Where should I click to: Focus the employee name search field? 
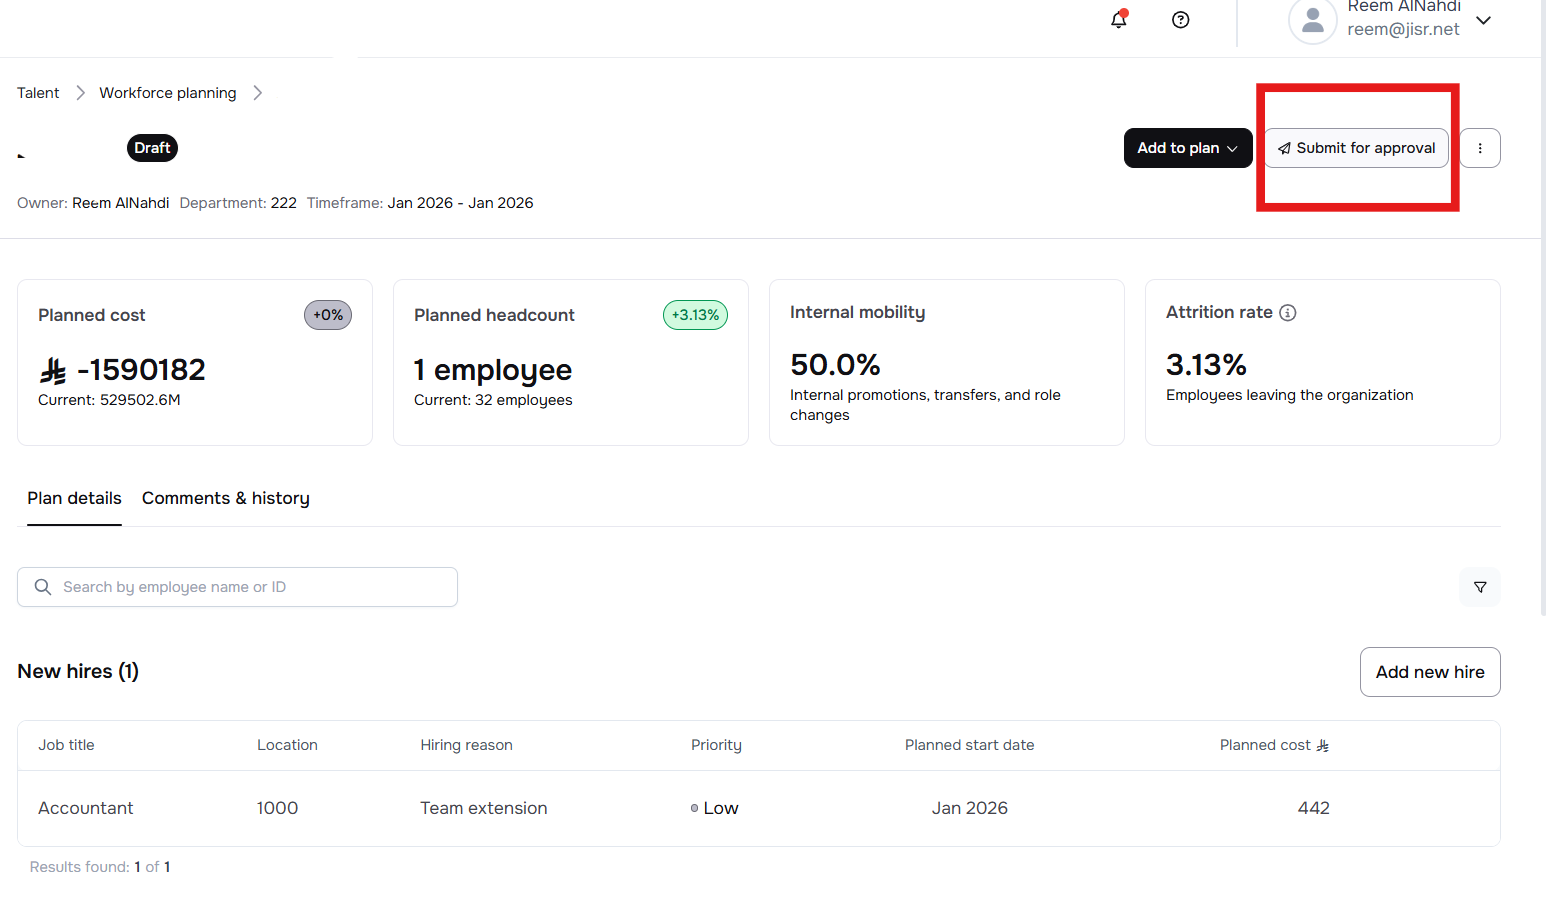(250, 587)
